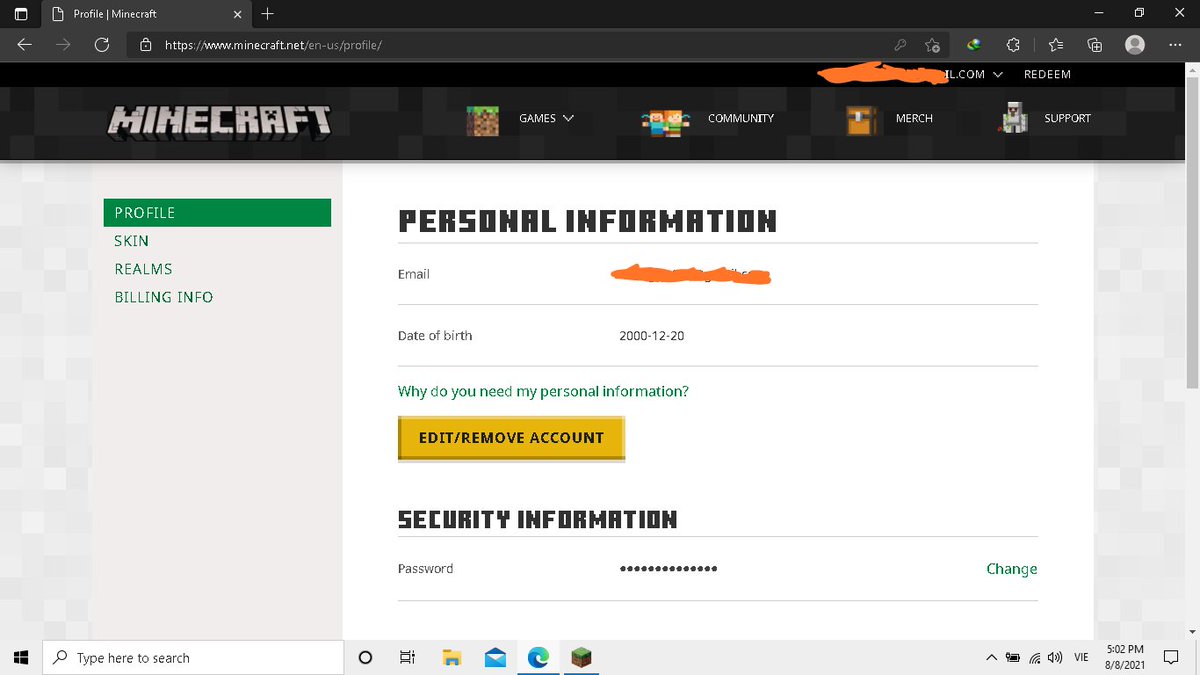Click Edge icon on taskbar
This screenshot has height=675, width=1200.
pyautogui.click(x=538, y=657)
